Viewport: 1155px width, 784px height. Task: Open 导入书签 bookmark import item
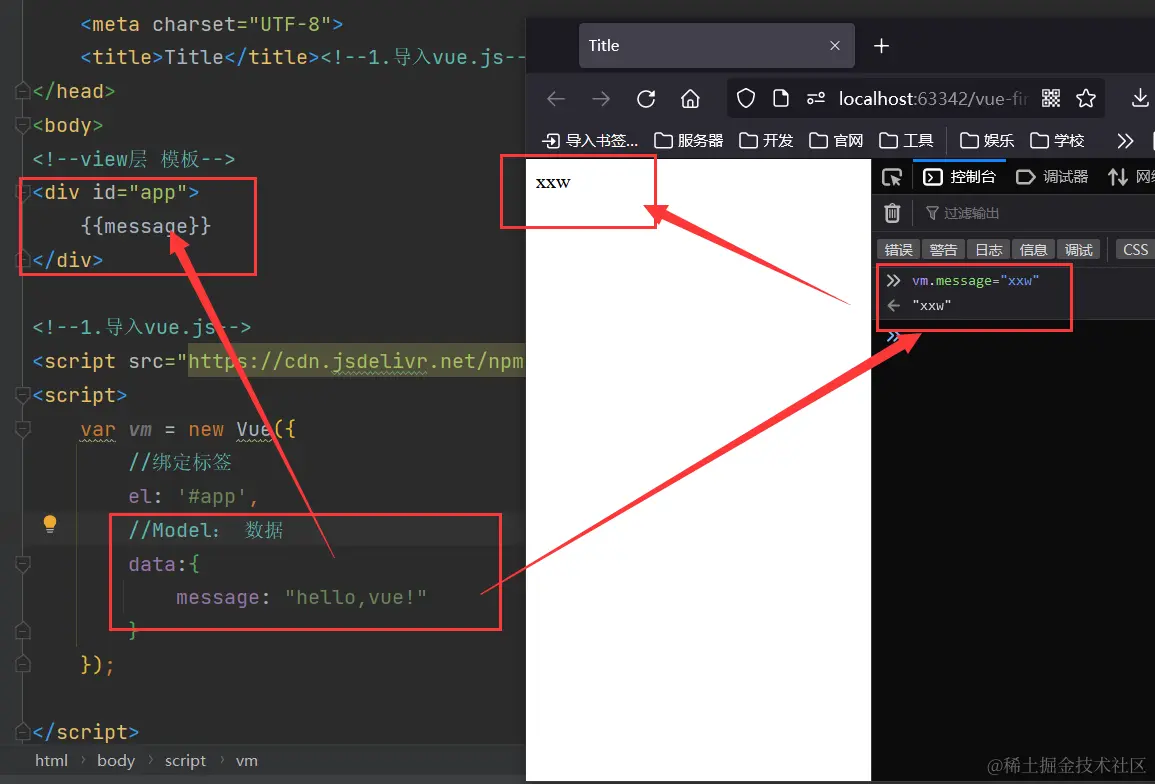(x=590, y=140)
